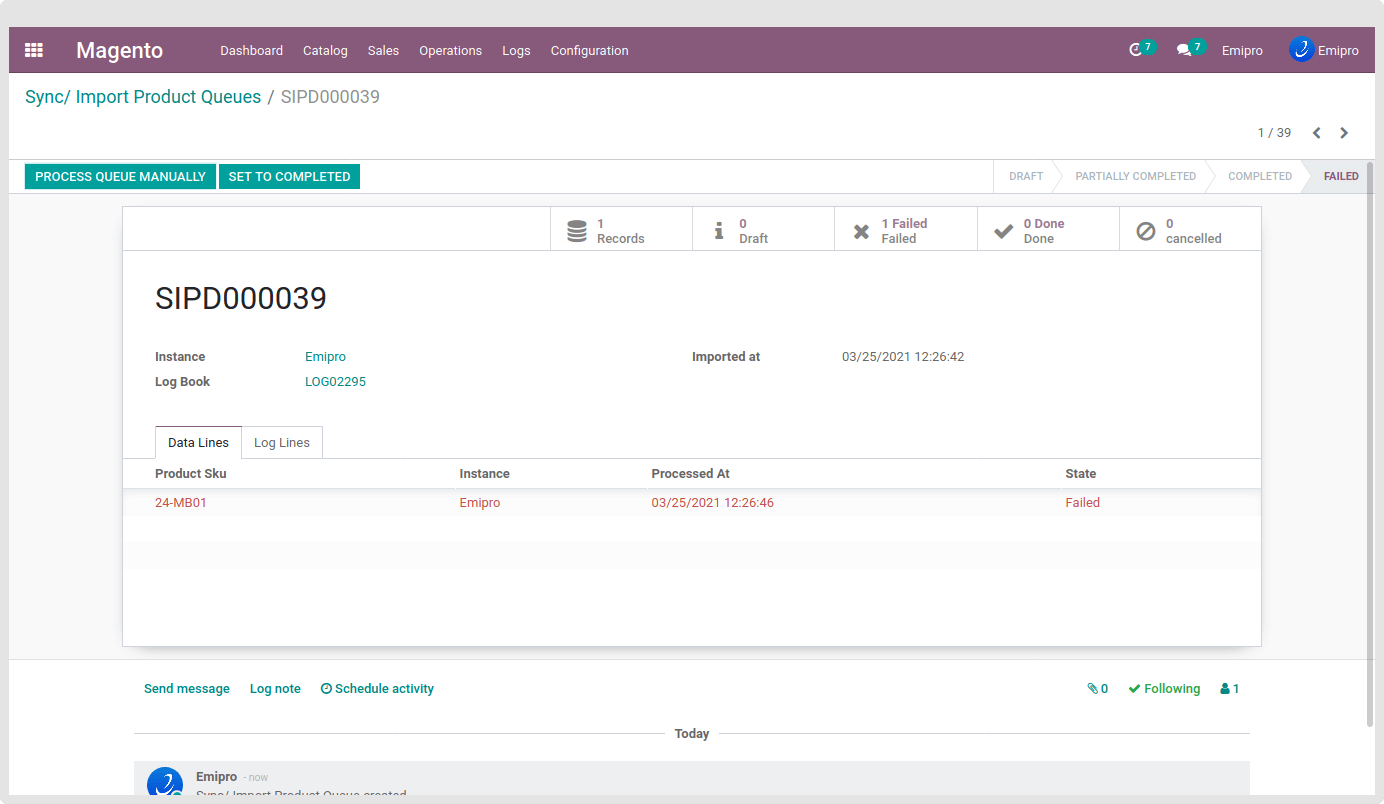Toggle the Following status button
The height and width of the screenshot is (804, 1384).
(1164, 689)
